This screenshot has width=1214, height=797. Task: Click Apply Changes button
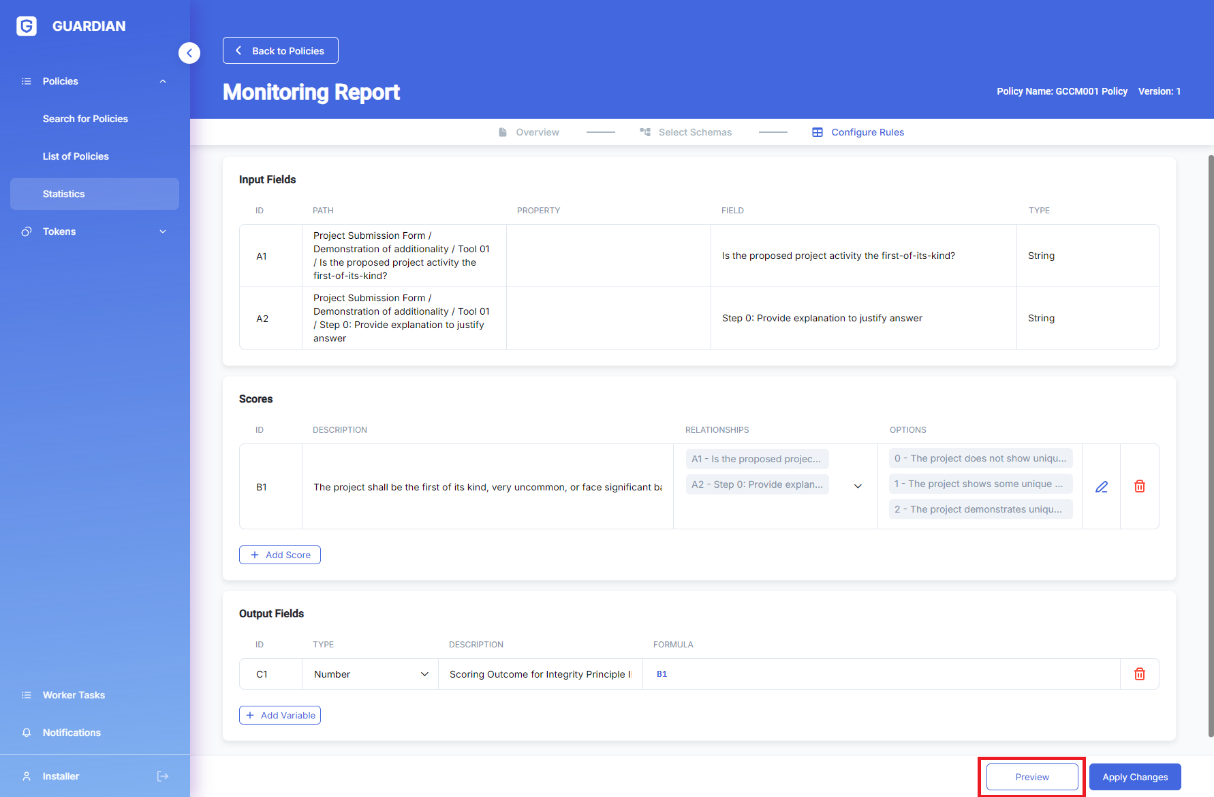tap(1135, 777)
